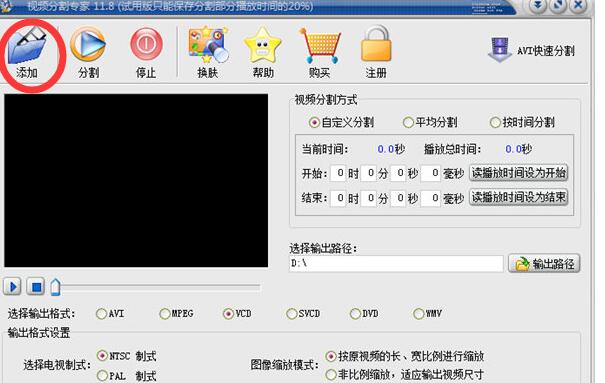Play the preview with the blue play button
Image resolution: width=605 pixels, height=383 pixels.
coord(12,287)
